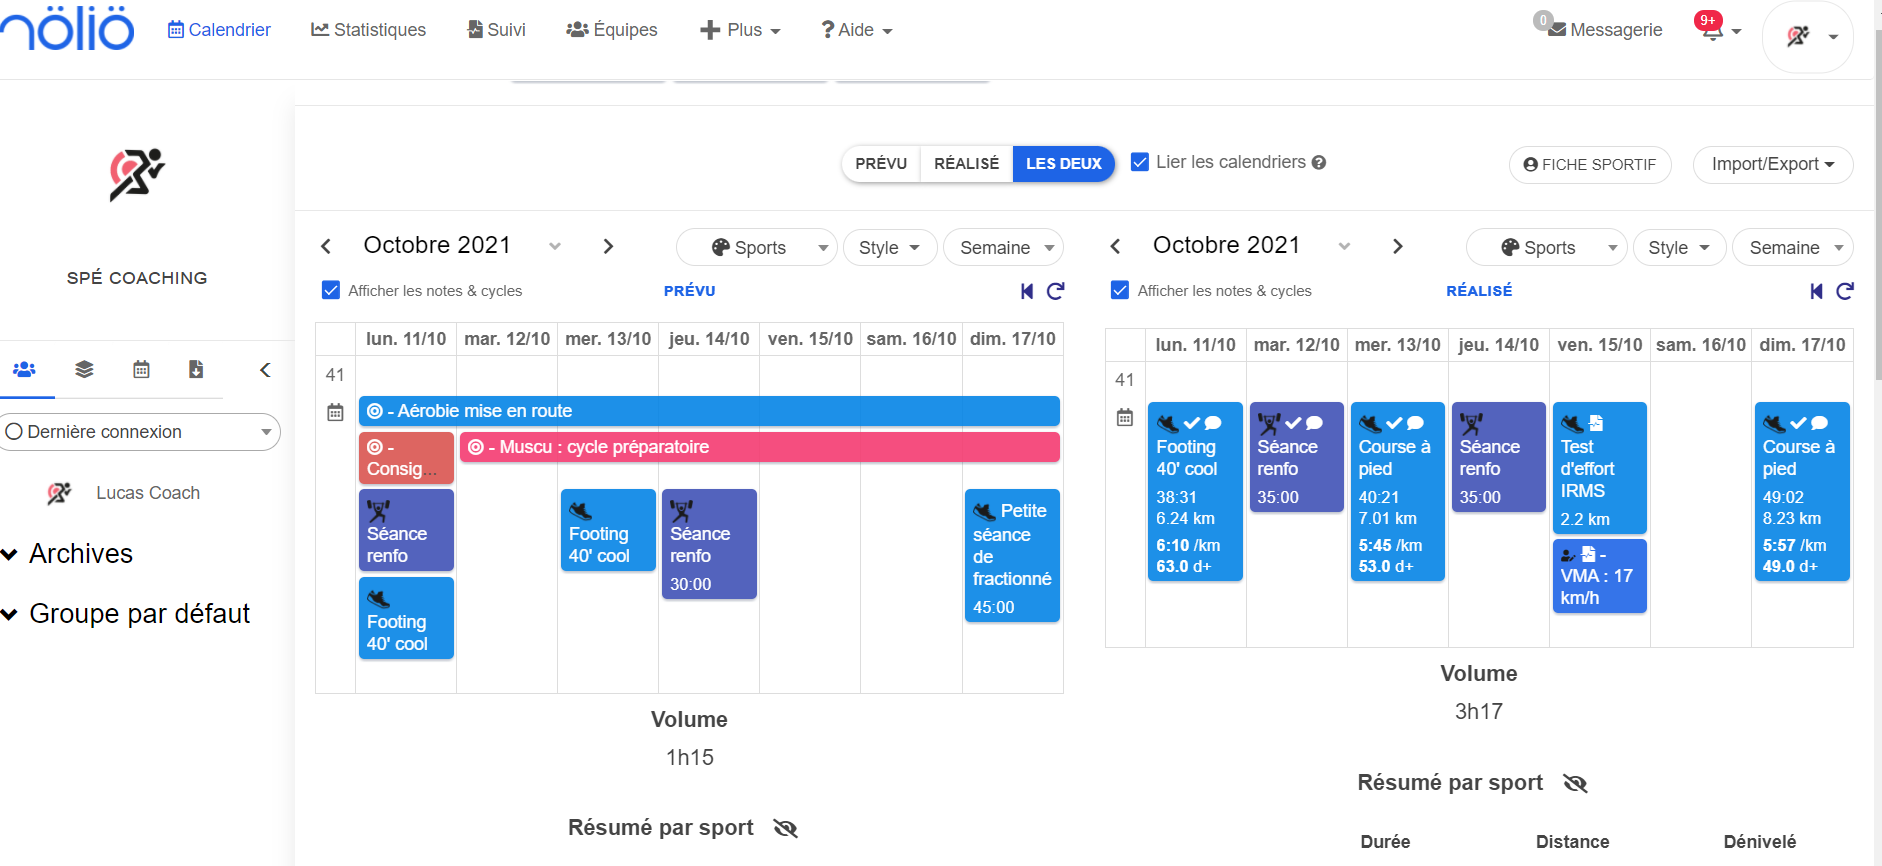Image resolution: width=1882 pixels, height=866 pixels.
Task: Click the sidebar file download icon
Action: click(x=196, y=369)
